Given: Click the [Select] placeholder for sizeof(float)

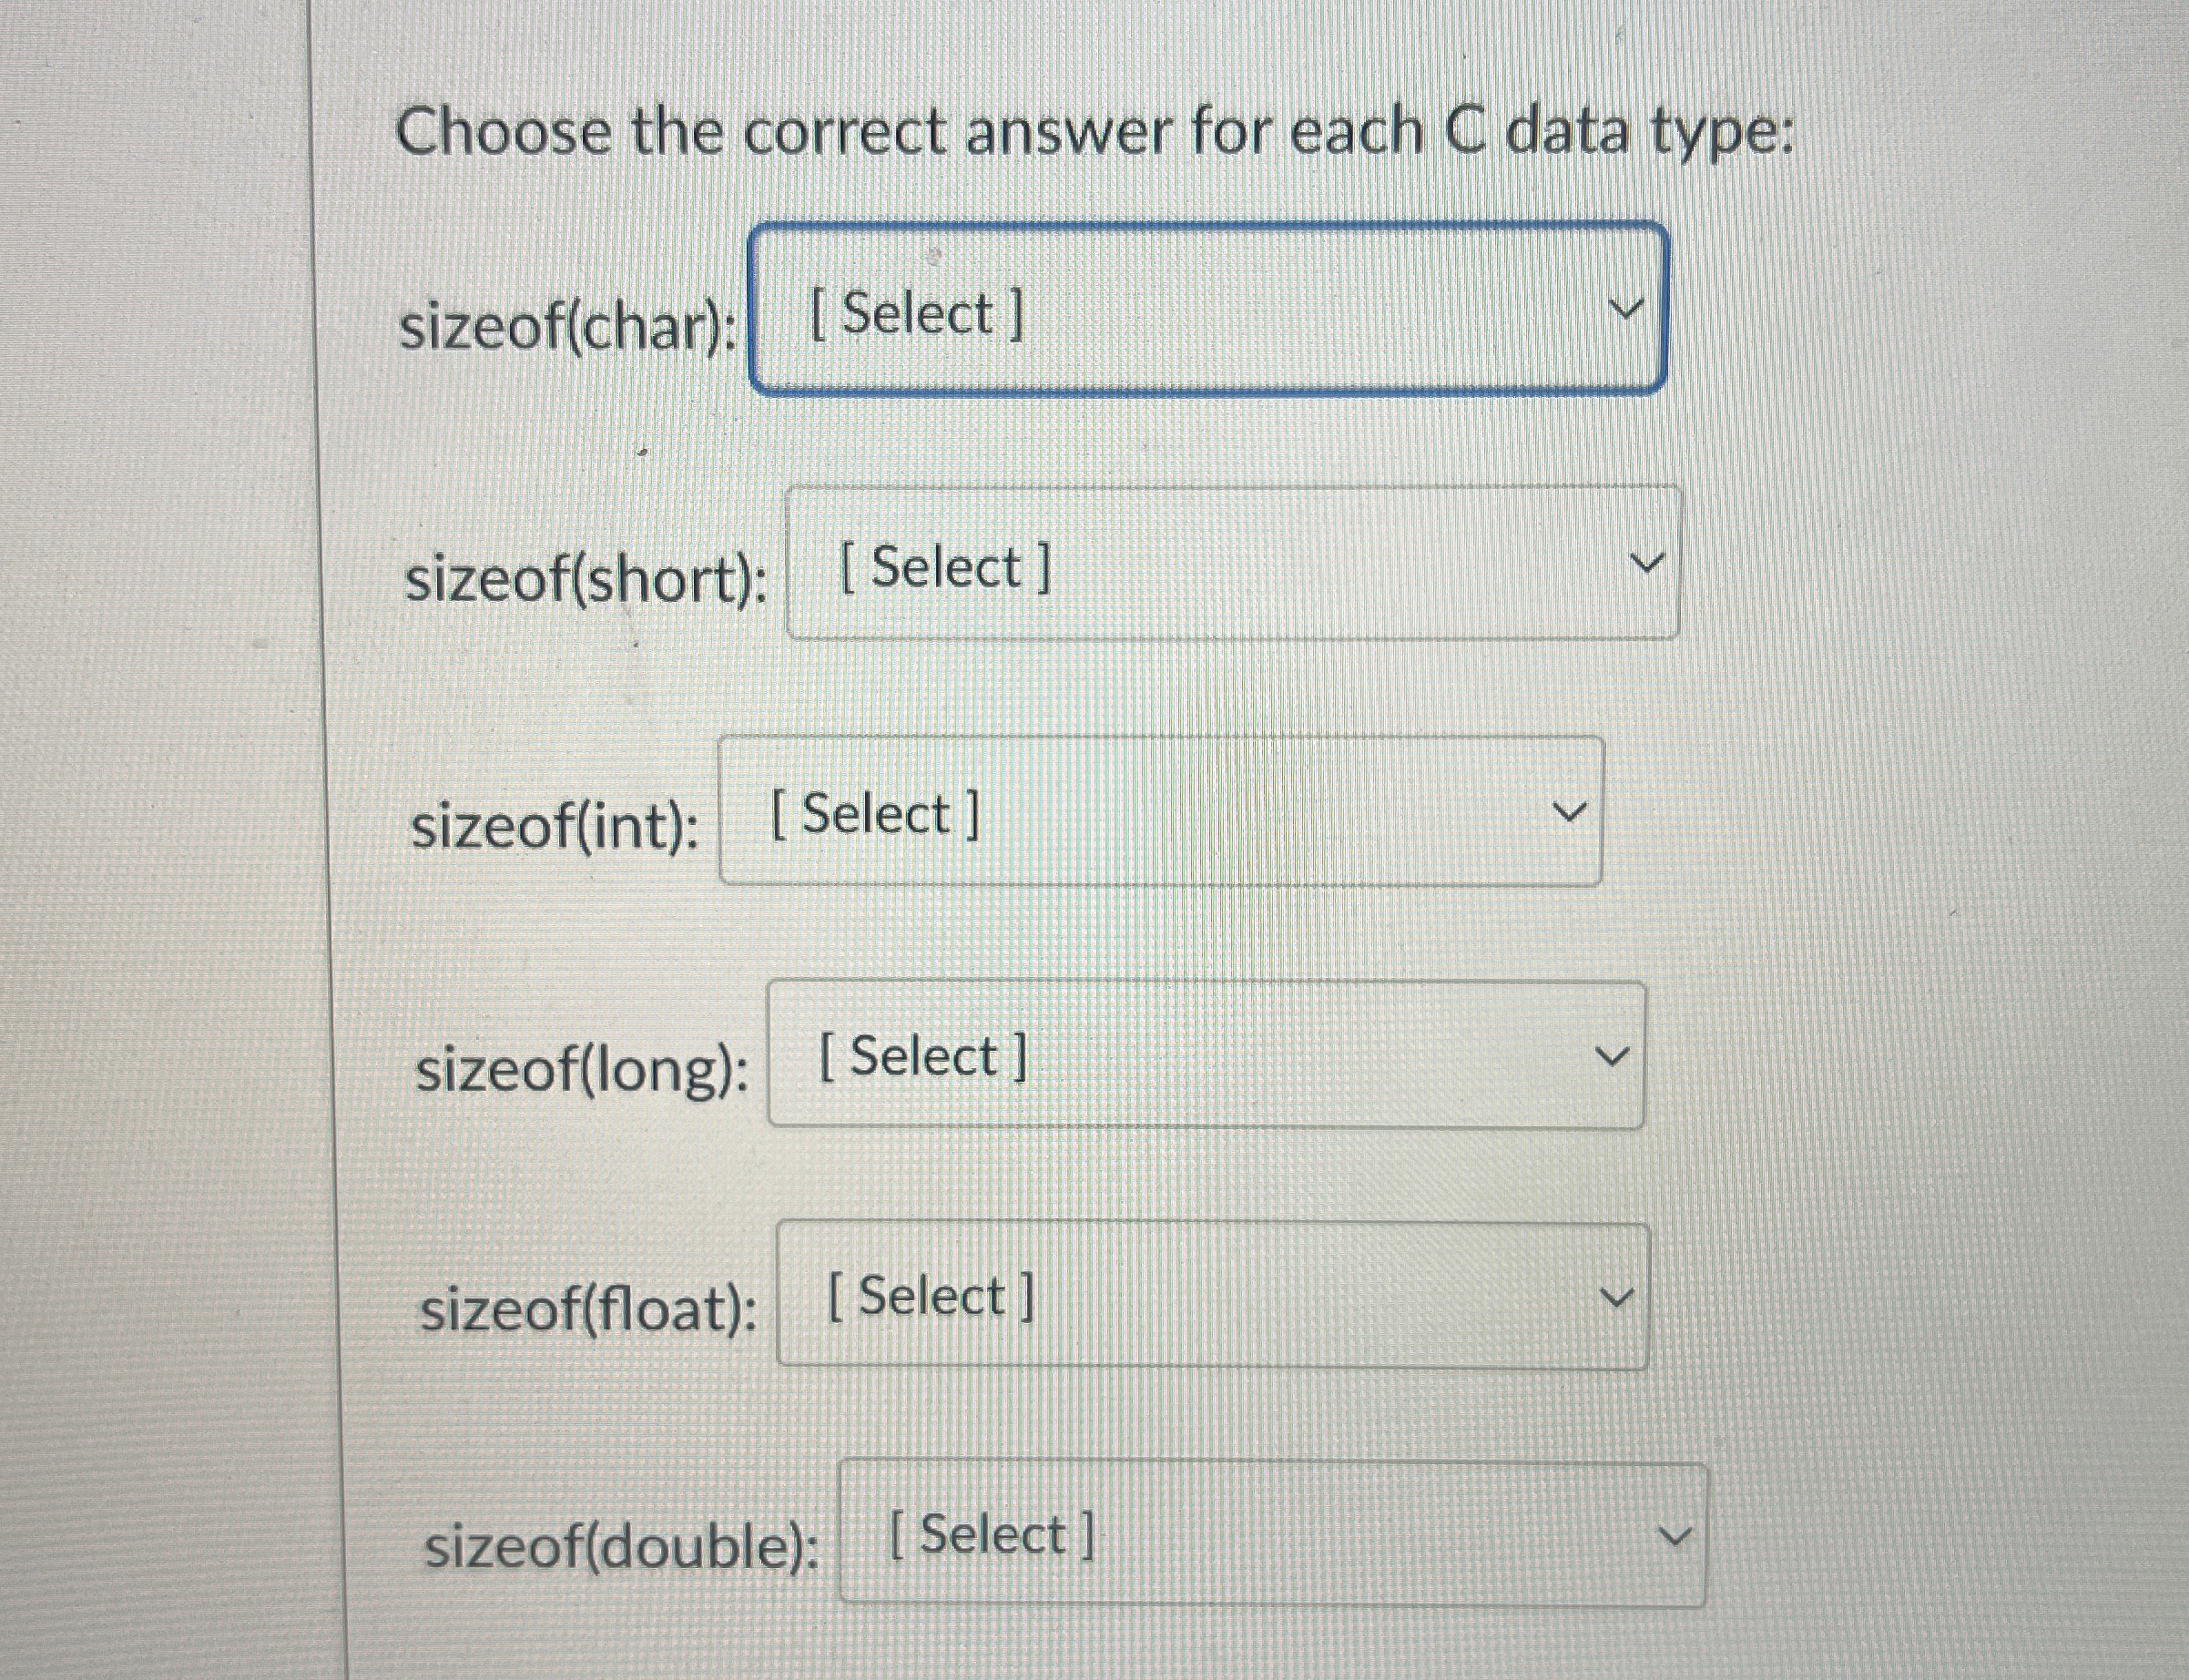Looking at the screenshot, I should tap(928, 1296).
